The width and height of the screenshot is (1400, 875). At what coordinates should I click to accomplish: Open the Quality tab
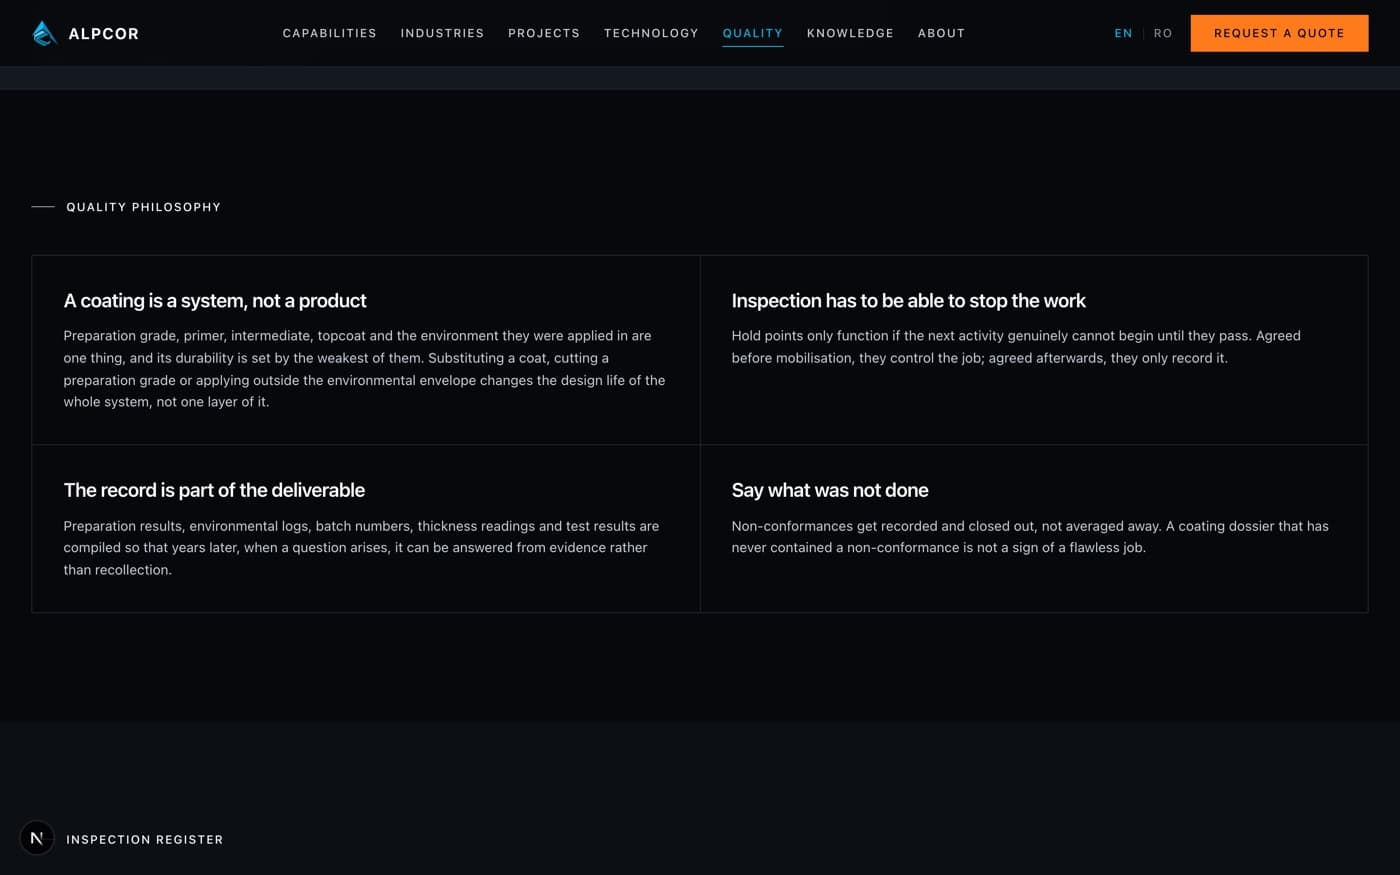pos(753,33)
